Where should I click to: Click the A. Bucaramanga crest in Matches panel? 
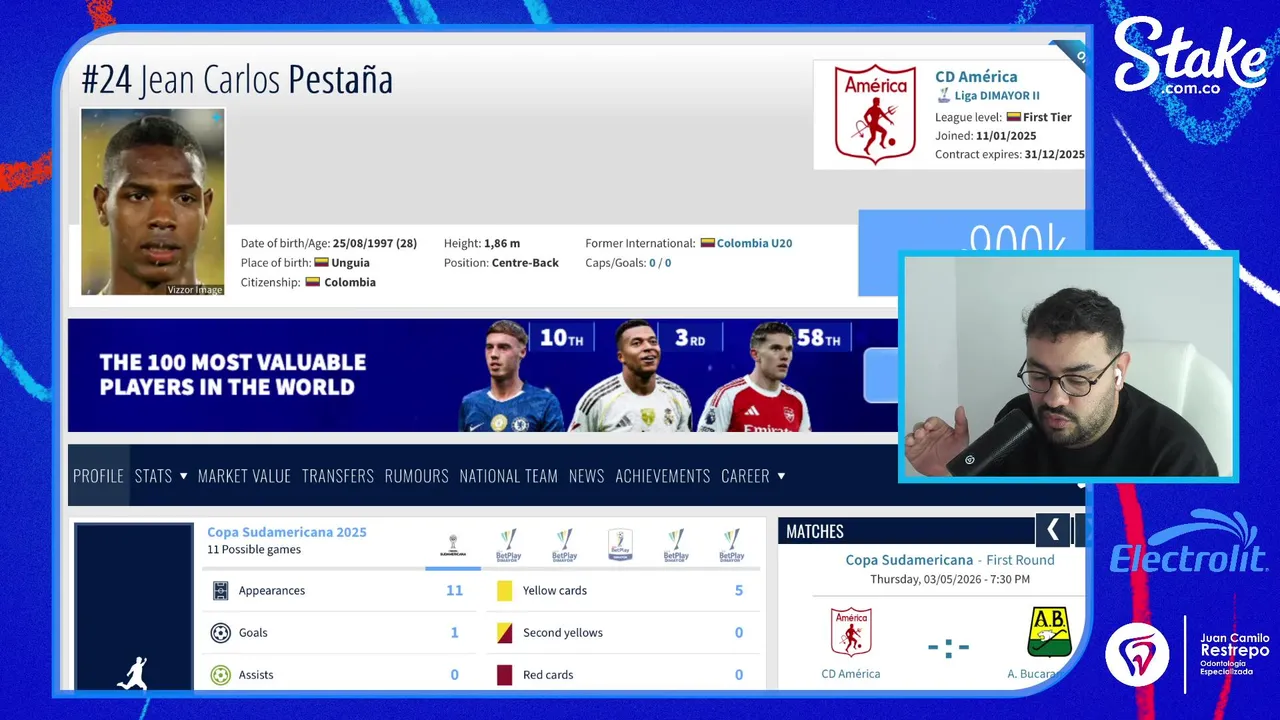[x=1049, y=632]
